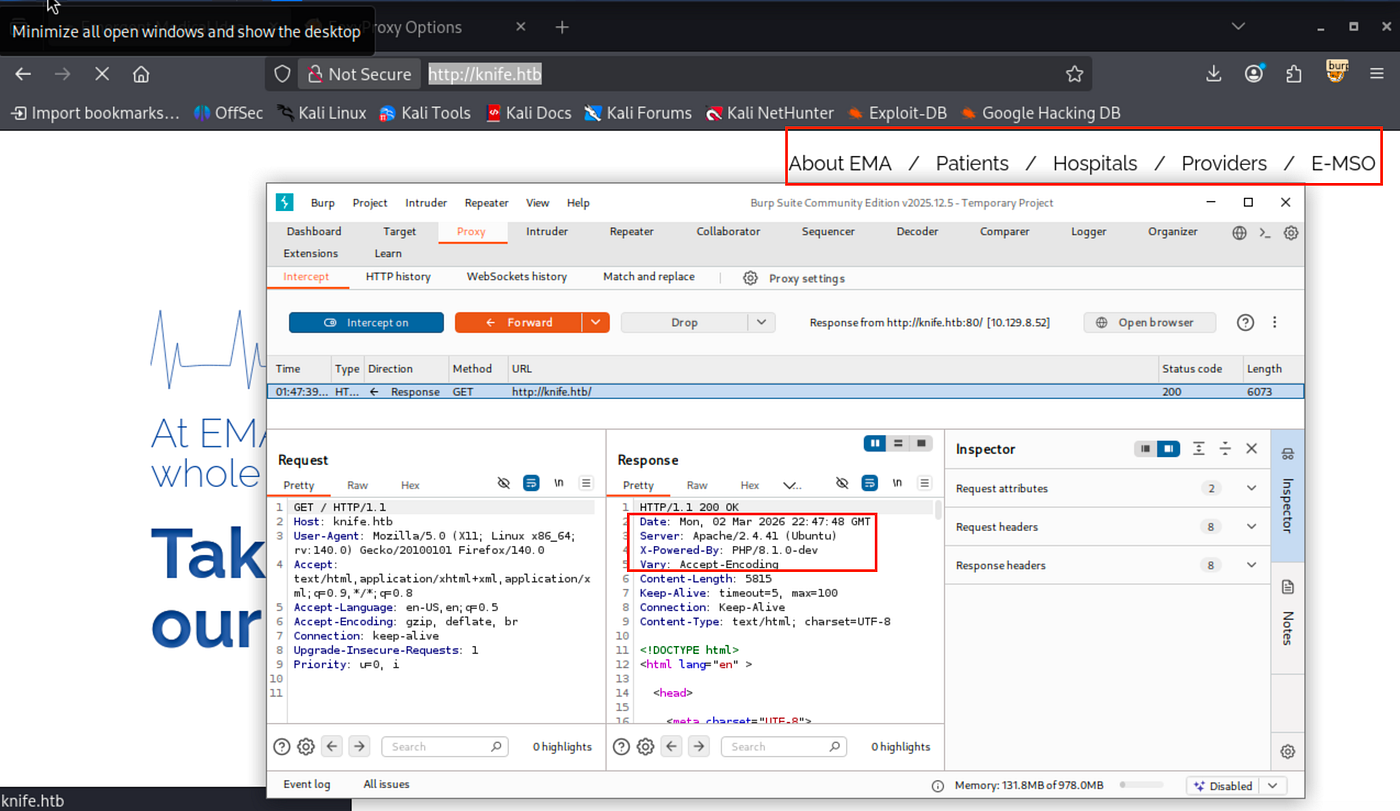Screen dimensions: 1400x811
Task: Show more Response view tabs dropdown
Action: click(792, 486)
